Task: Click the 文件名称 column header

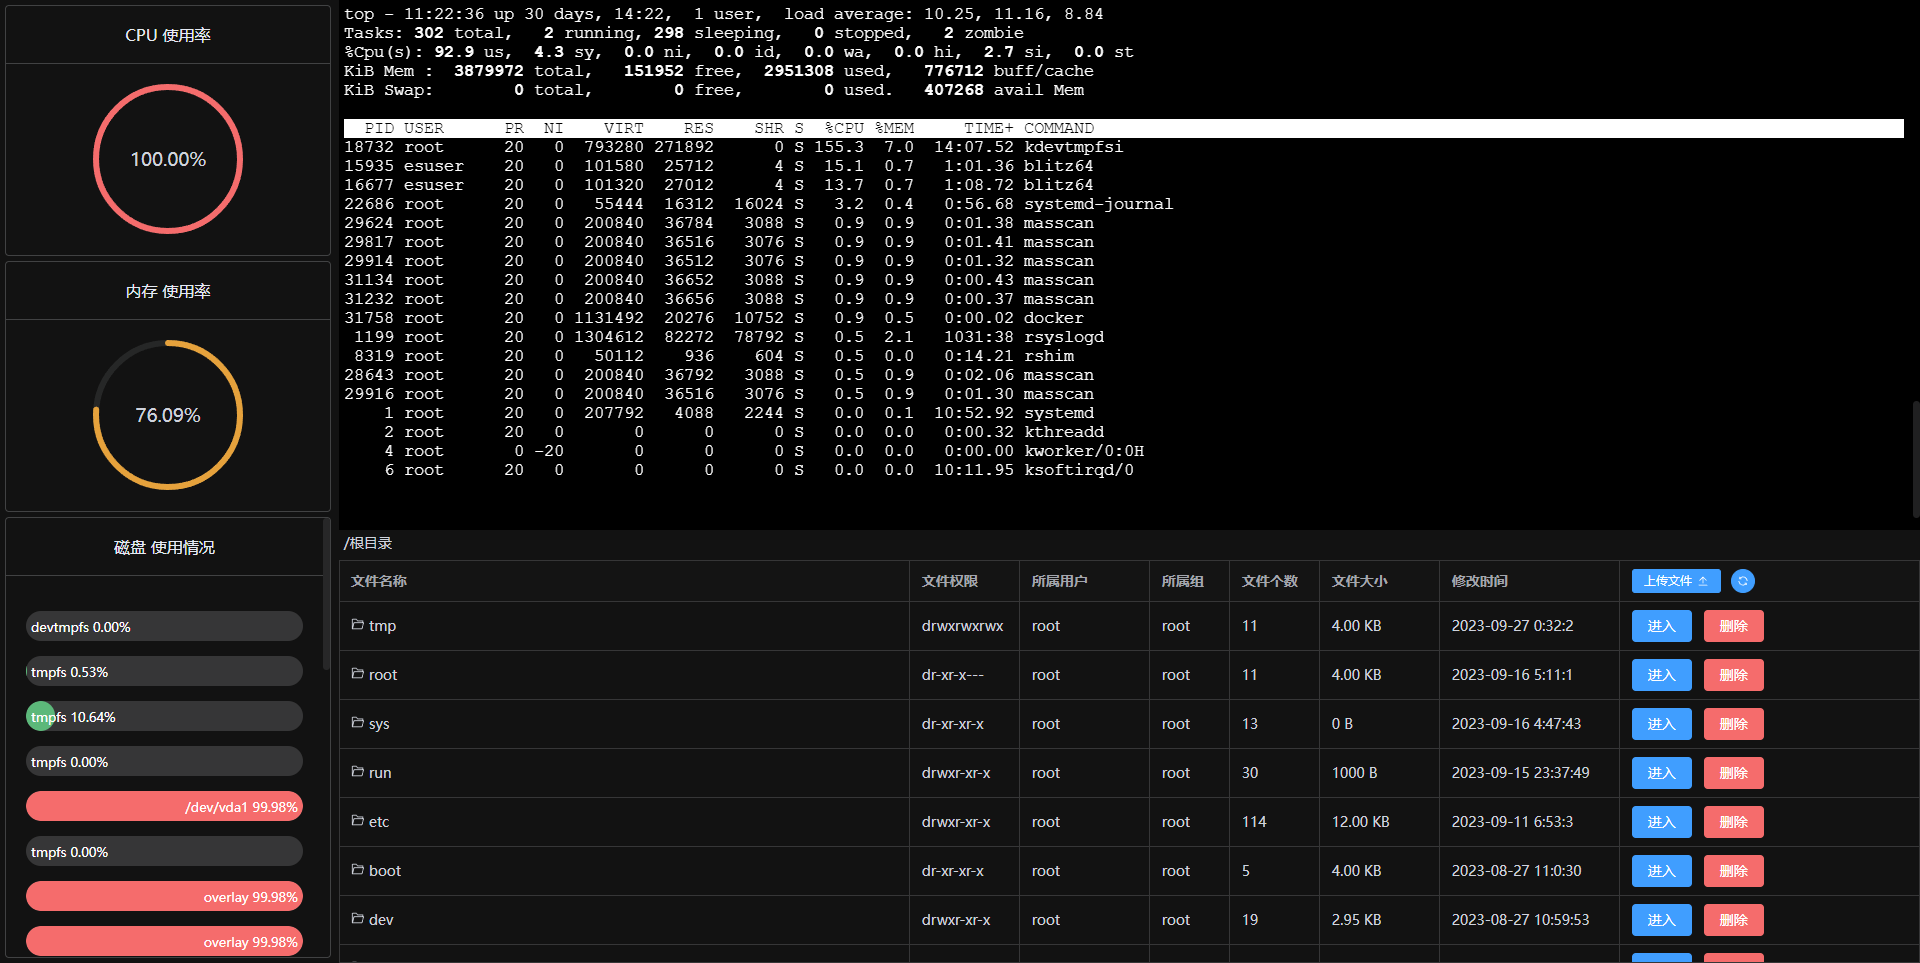Action: [379, 581]
